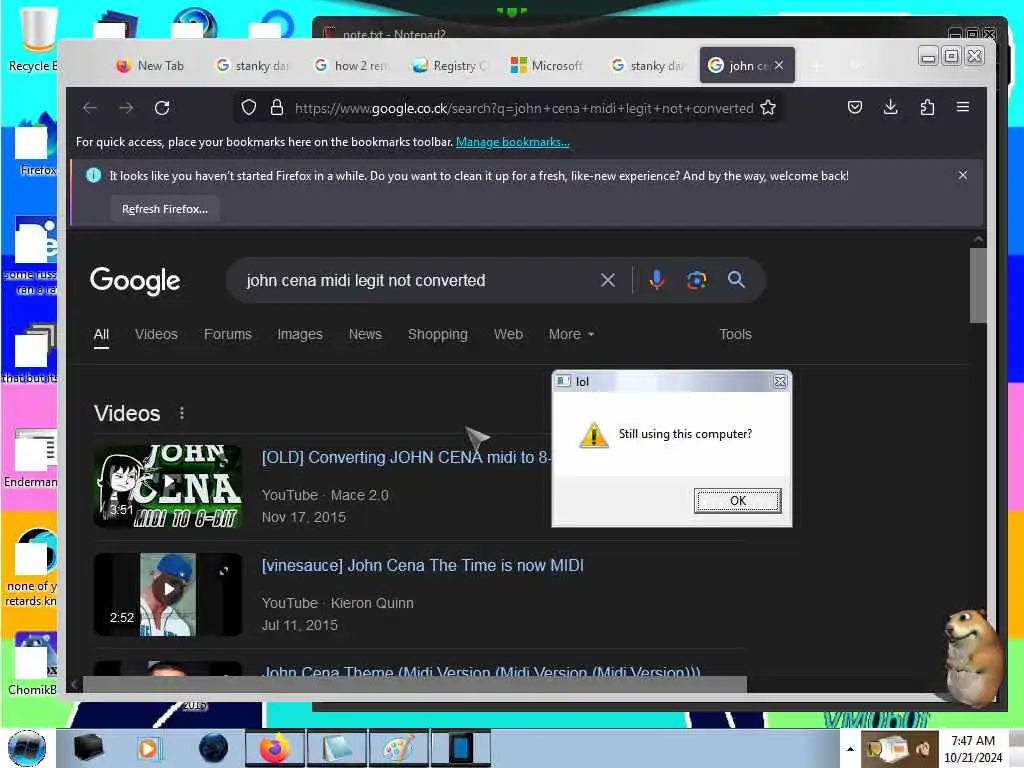Bookmark this page with the star icon
The image size is (1024, 768).
click(x=768, y=108)
